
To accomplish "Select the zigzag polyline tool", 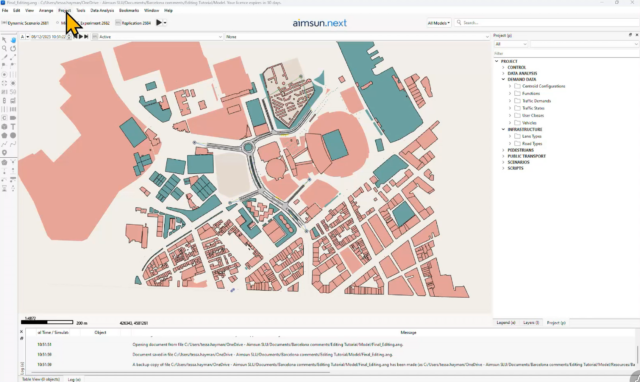I will (4, 144).
